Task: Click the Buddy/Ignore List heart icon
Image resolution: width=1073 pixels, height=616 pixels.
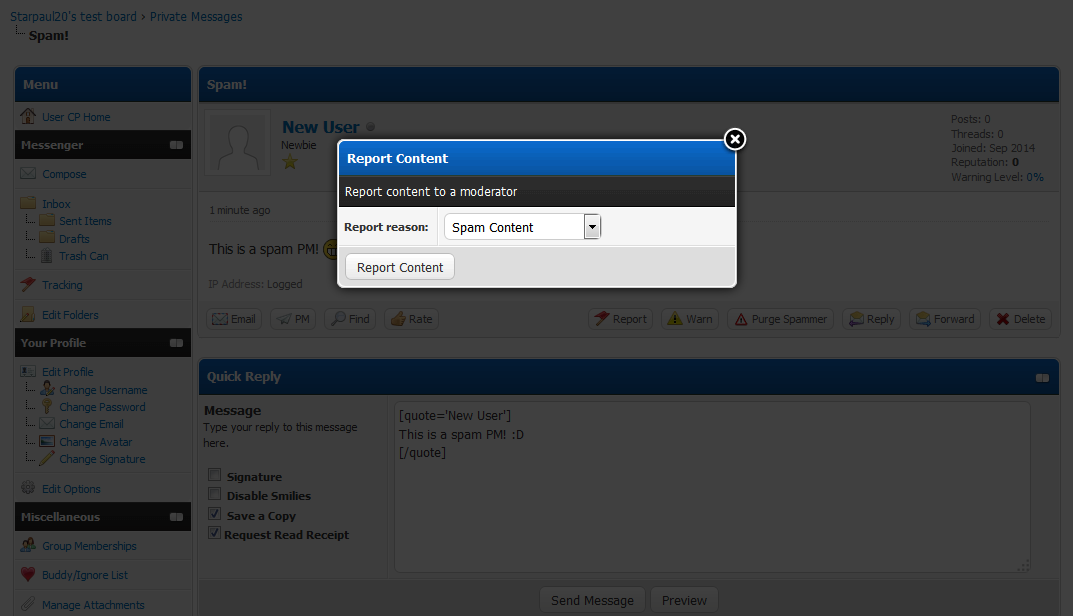Action: click(28, 574)
